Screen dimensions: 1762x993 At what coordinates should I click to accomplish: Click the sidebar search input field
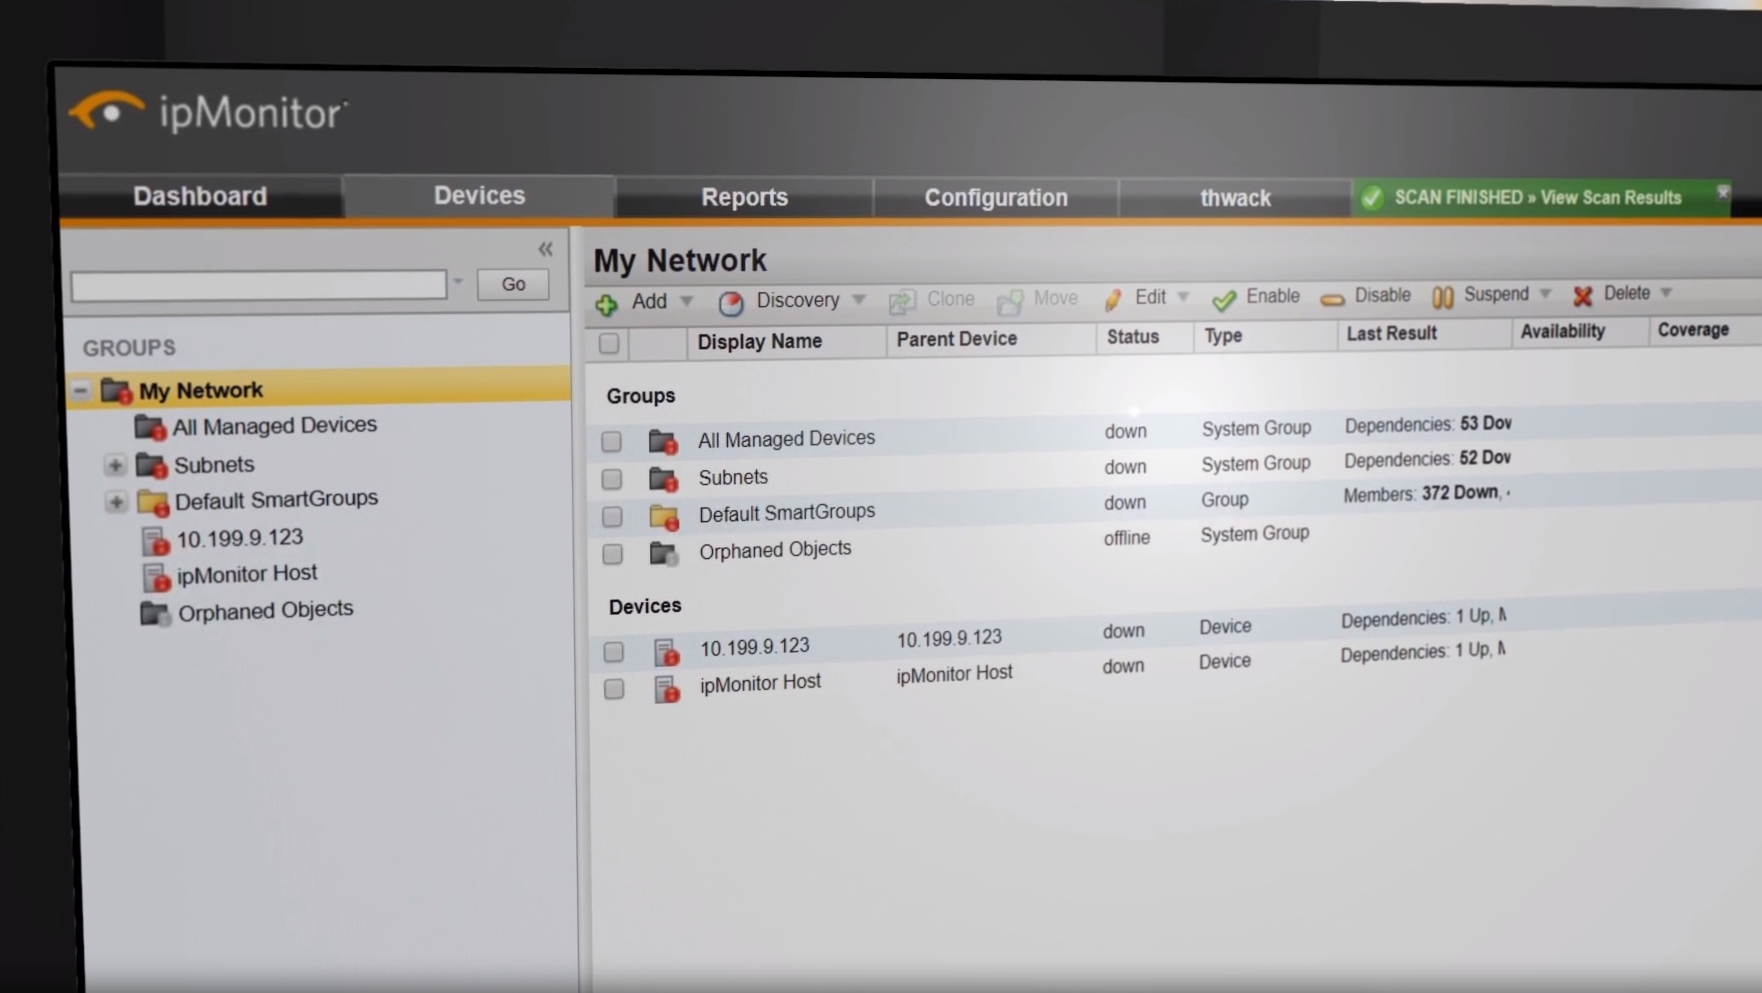click(x=259, y=285)
